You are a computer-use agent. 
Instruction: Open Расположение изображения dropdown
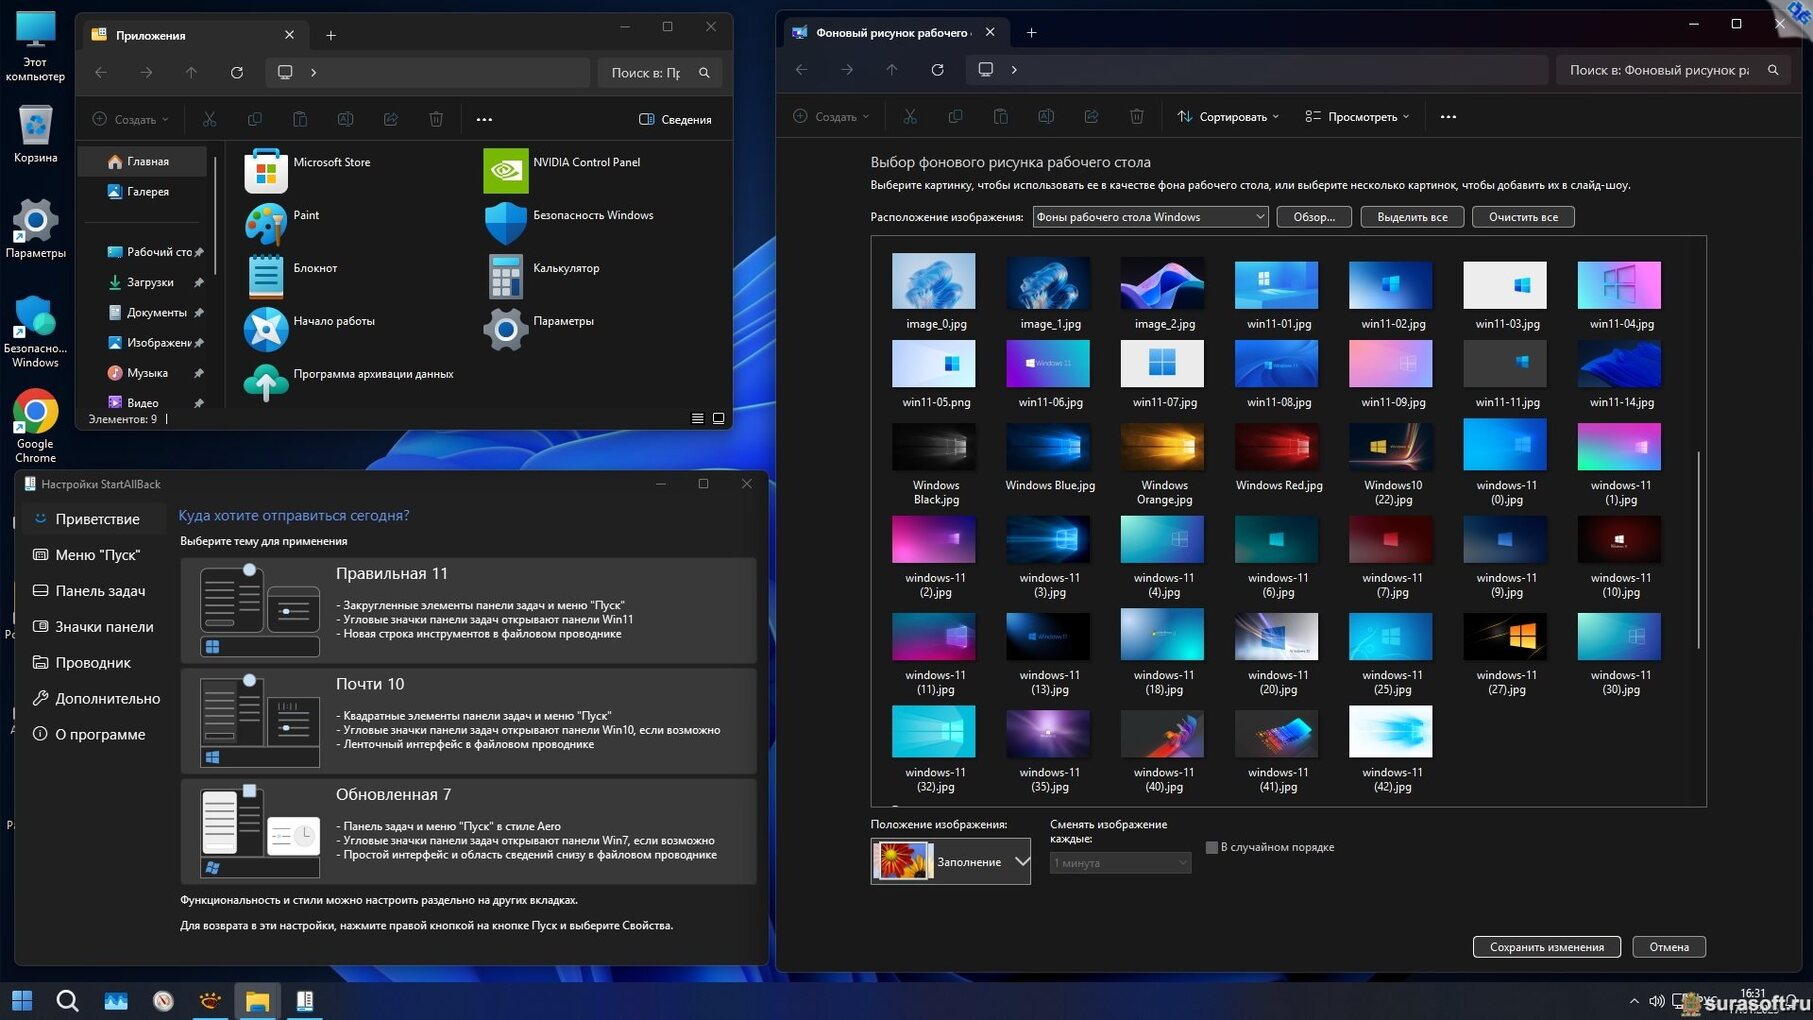pyautogui.click(x=1150, y=217)
